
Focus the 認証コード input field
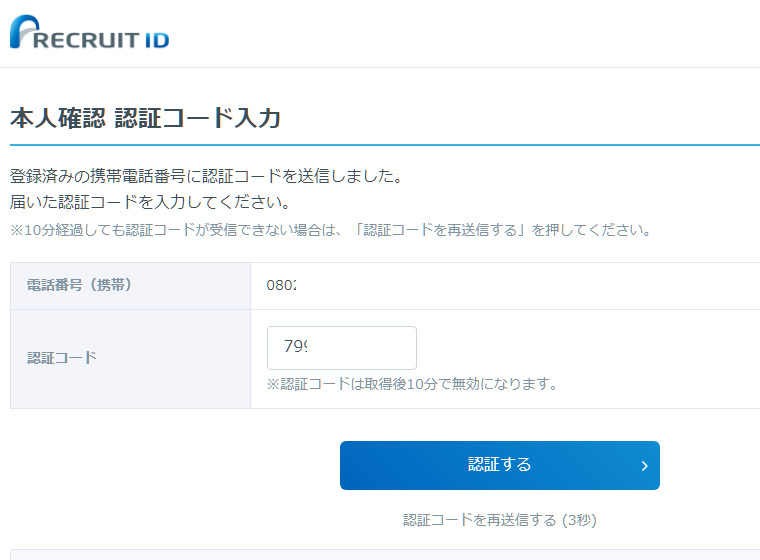pyautogui.click(x=341, y=348)
